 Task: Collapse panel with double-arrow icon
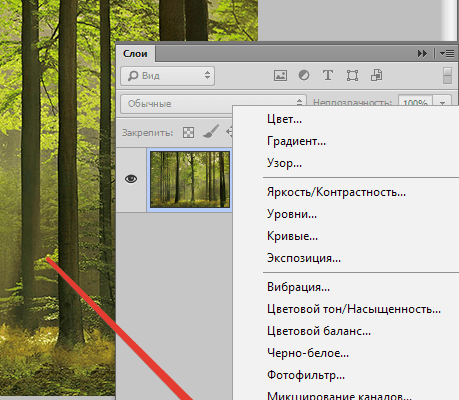[422, 54]
